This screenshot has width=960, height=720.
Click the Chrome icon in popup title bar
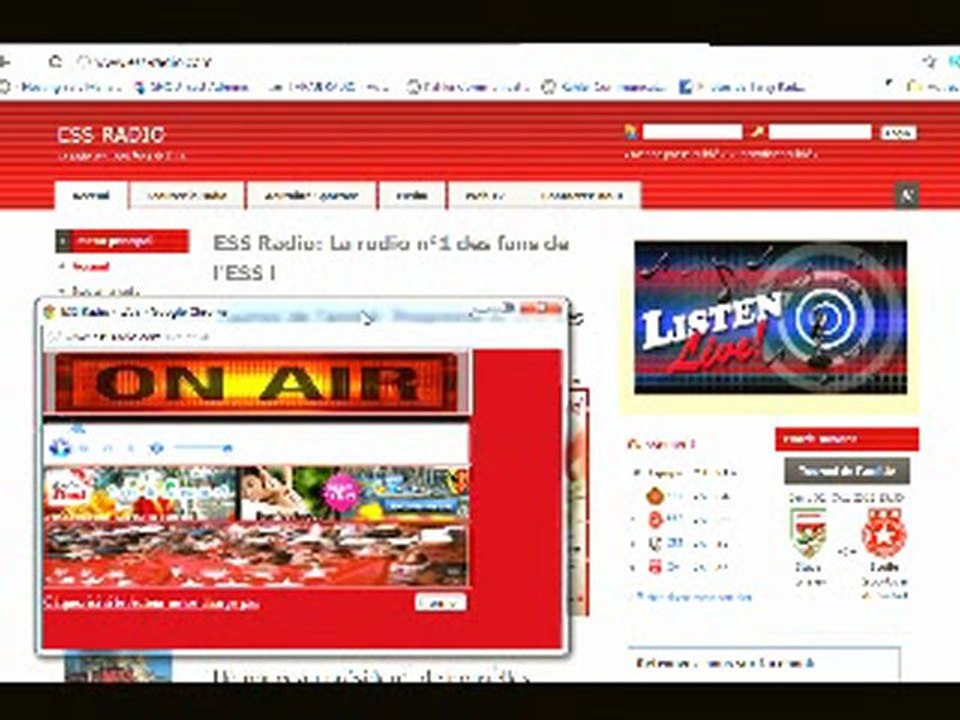click(x=50, y=313)
